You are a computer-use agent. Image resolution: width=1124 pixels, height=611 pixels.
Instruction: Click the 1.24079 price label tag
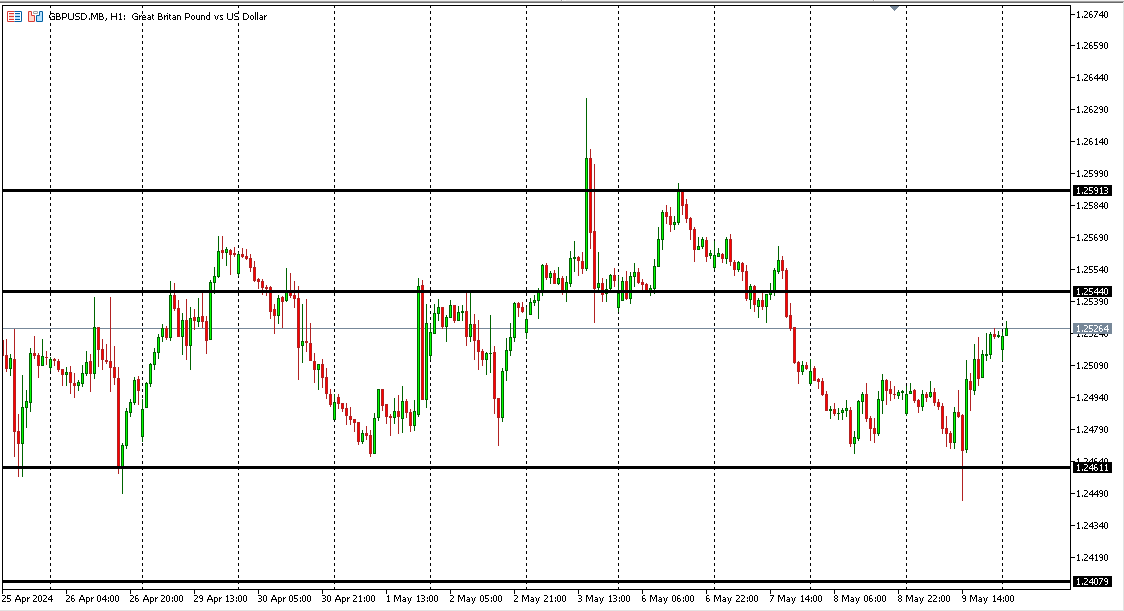(x=1091, y=581)
